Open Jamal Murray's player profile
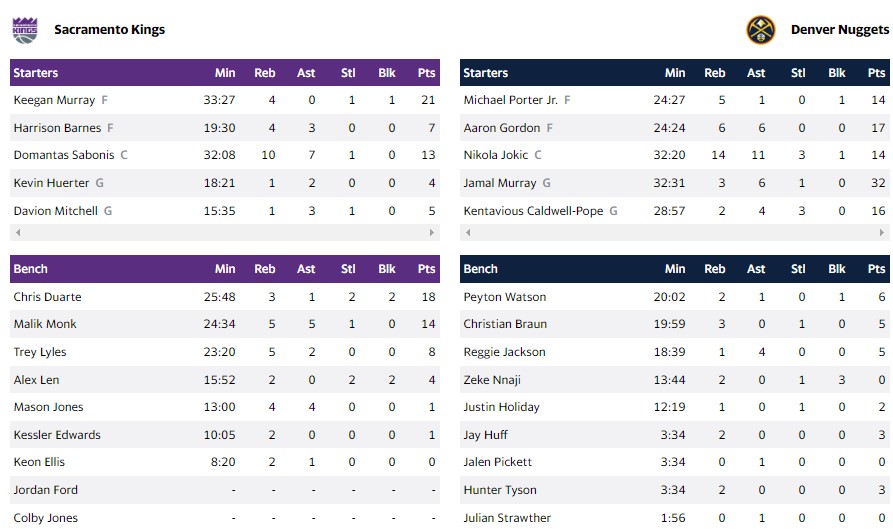Screen dimensions: 893x529 tap(500, 183)
